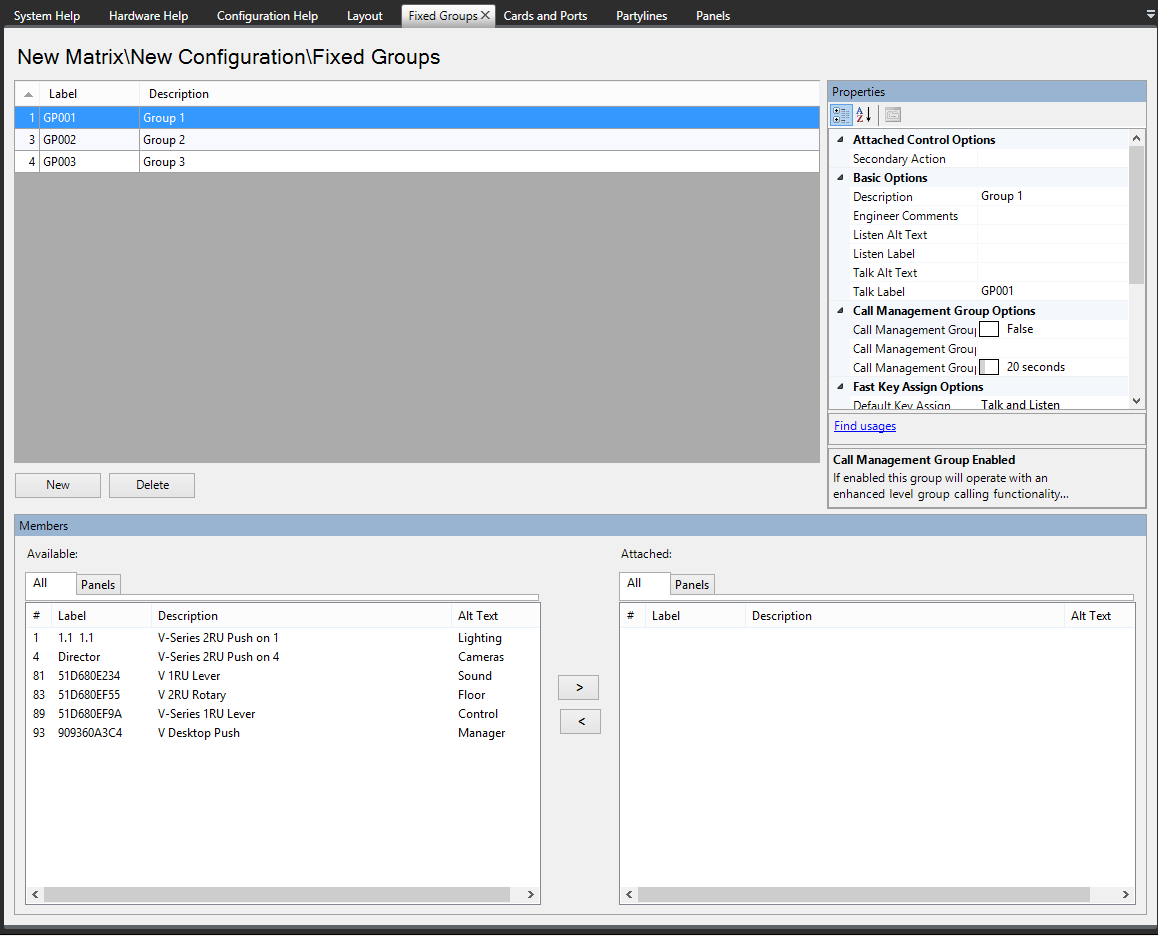Open the Cards and Ports tab

545,16
